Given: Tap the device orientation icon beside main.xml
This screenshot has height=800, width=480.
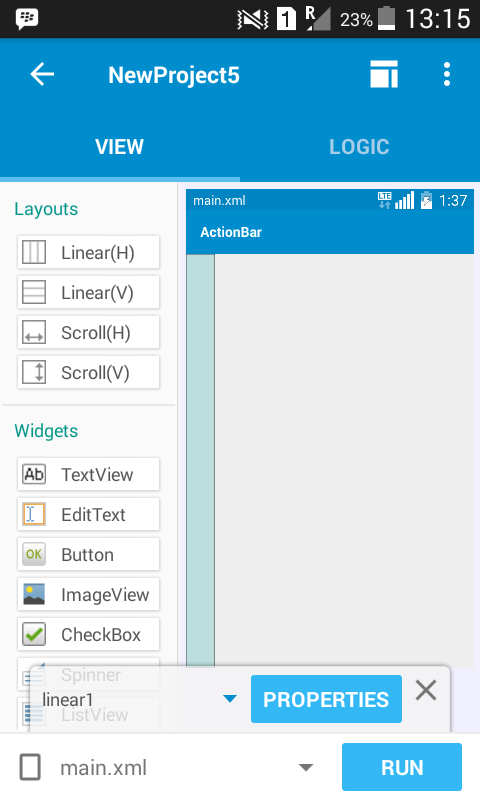Looking at the screenshot, I should coord(30,767).
